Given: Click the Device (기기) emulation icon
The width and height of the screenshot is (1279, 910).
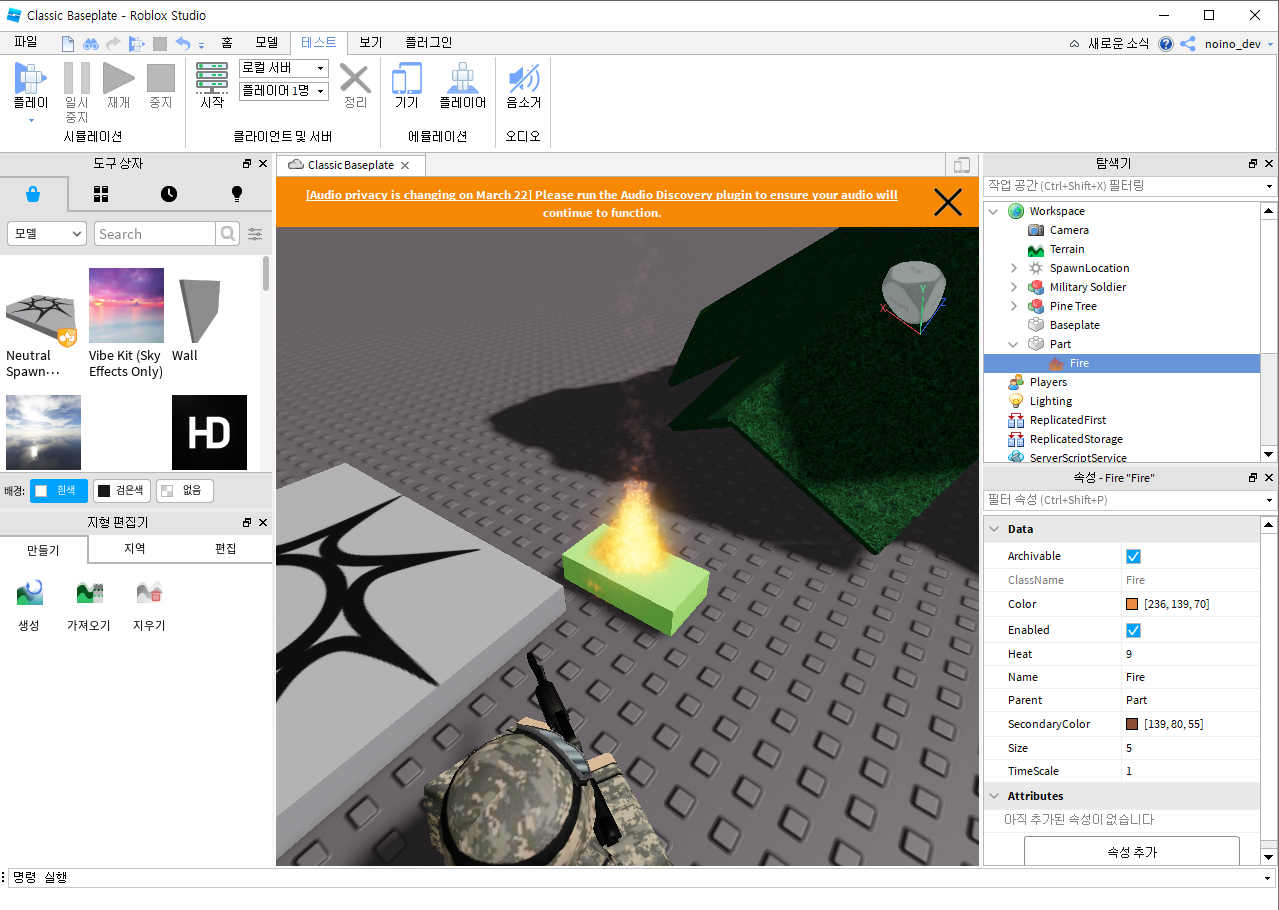Looking at the screenshot, I should 406,78.
